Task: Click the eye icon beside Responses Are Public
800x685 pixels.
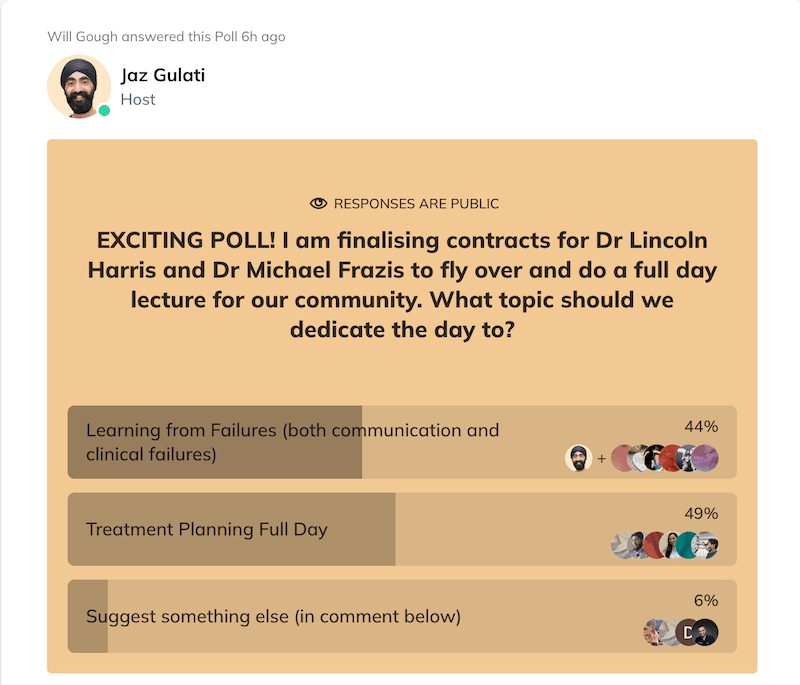Action: tap(318, 204)
